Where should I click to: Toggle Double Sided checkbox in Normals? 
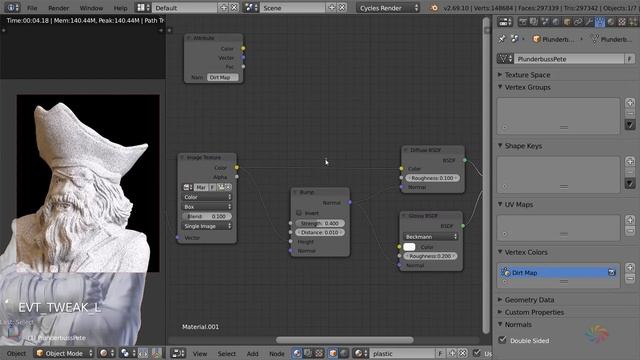[x=502, y=340]
